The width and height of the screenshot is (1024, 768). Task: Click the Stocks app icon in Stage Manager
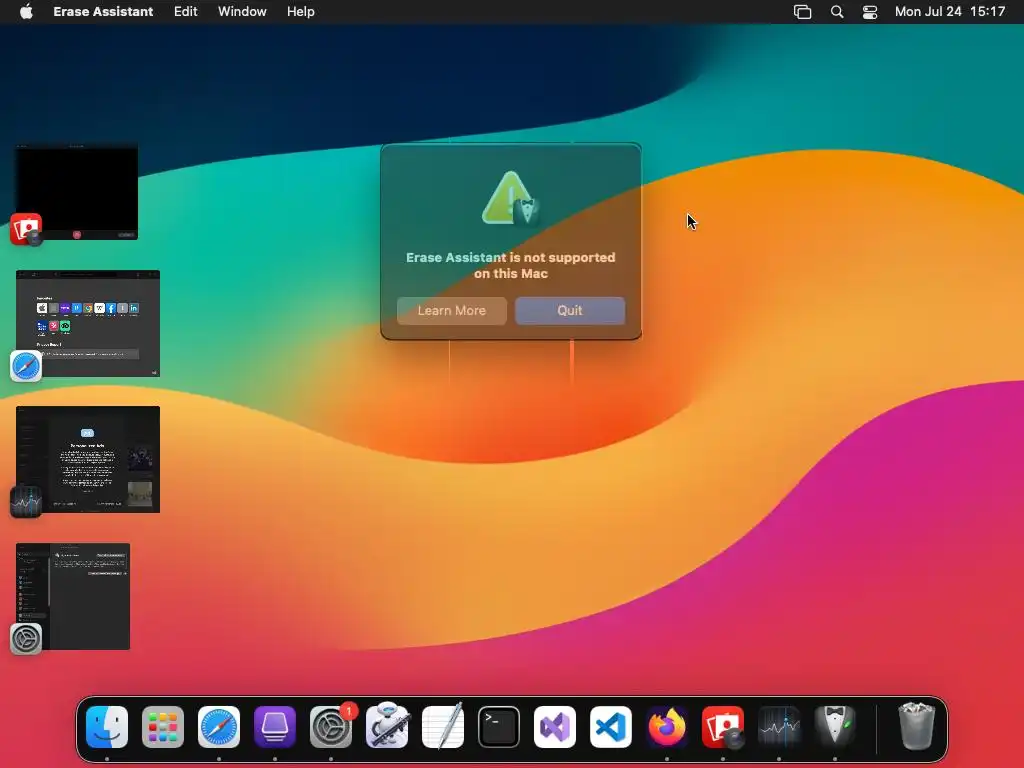[26, 502]
